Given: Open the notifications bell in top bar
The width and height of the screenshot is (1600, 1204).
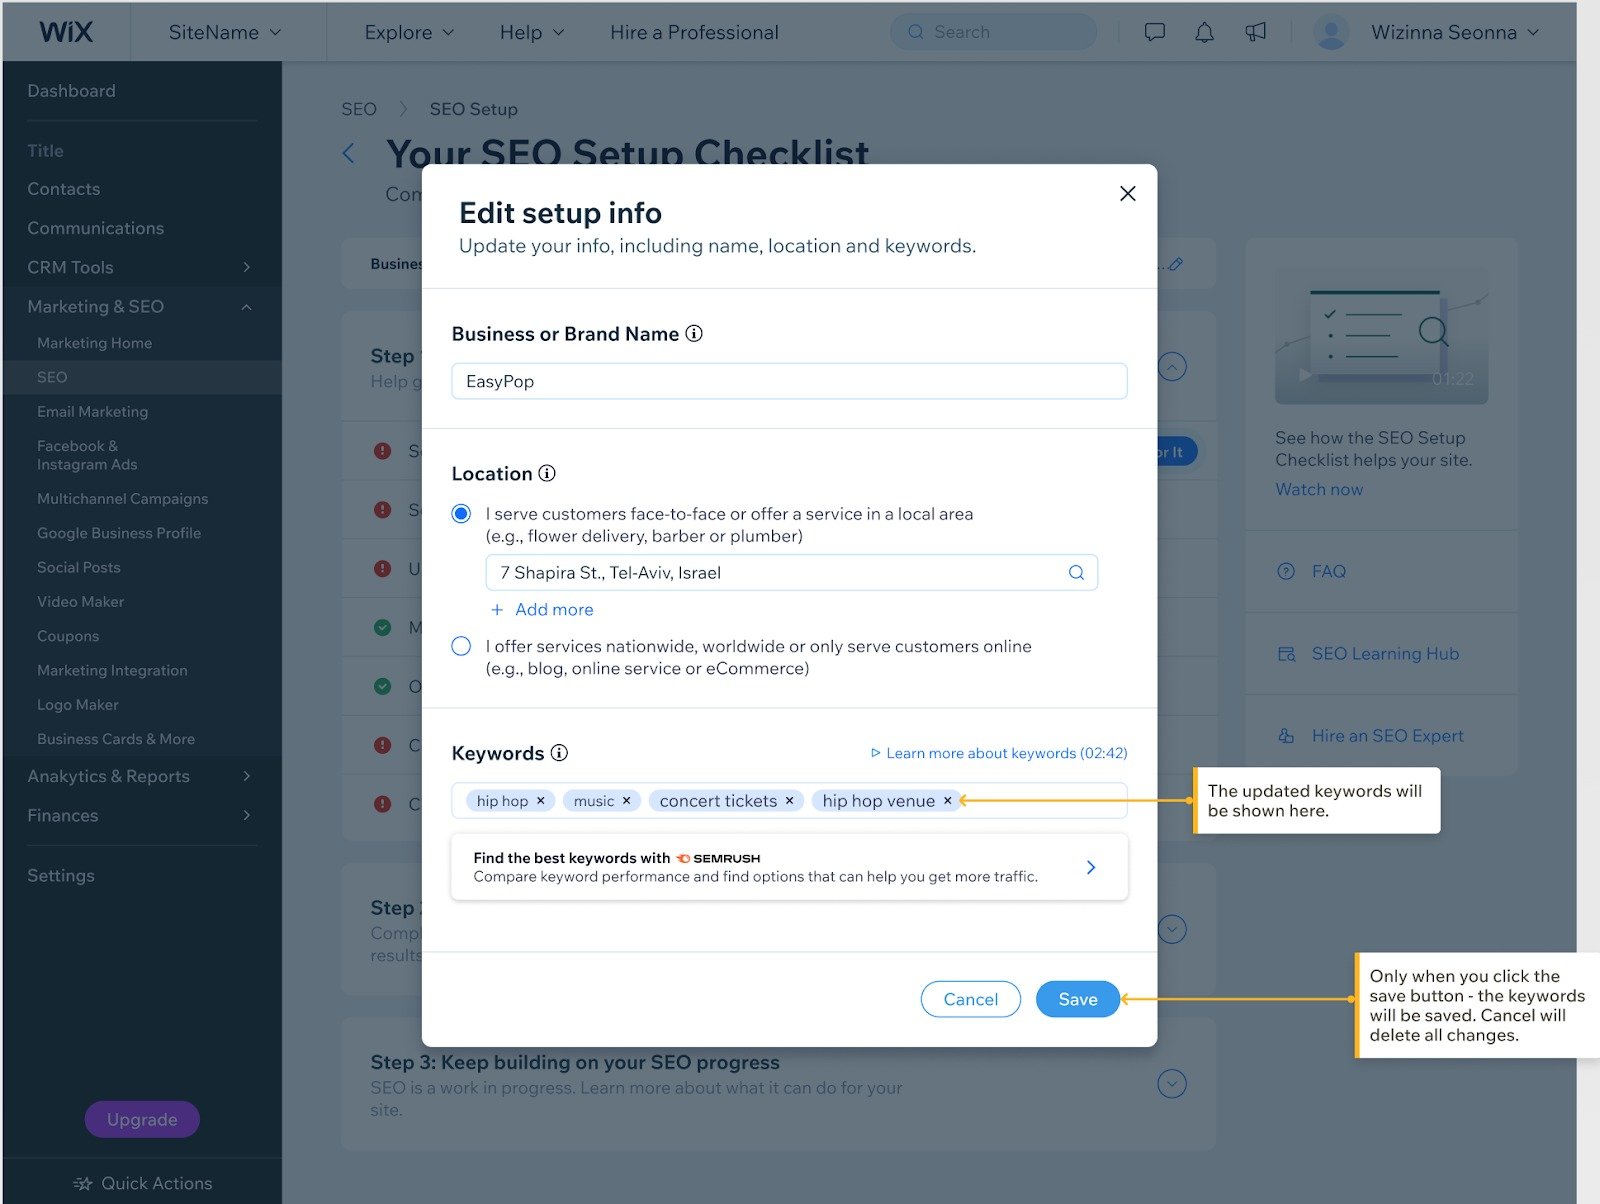Looking at the screenshot, I should pyautogui.click(x=1205, y=32).
